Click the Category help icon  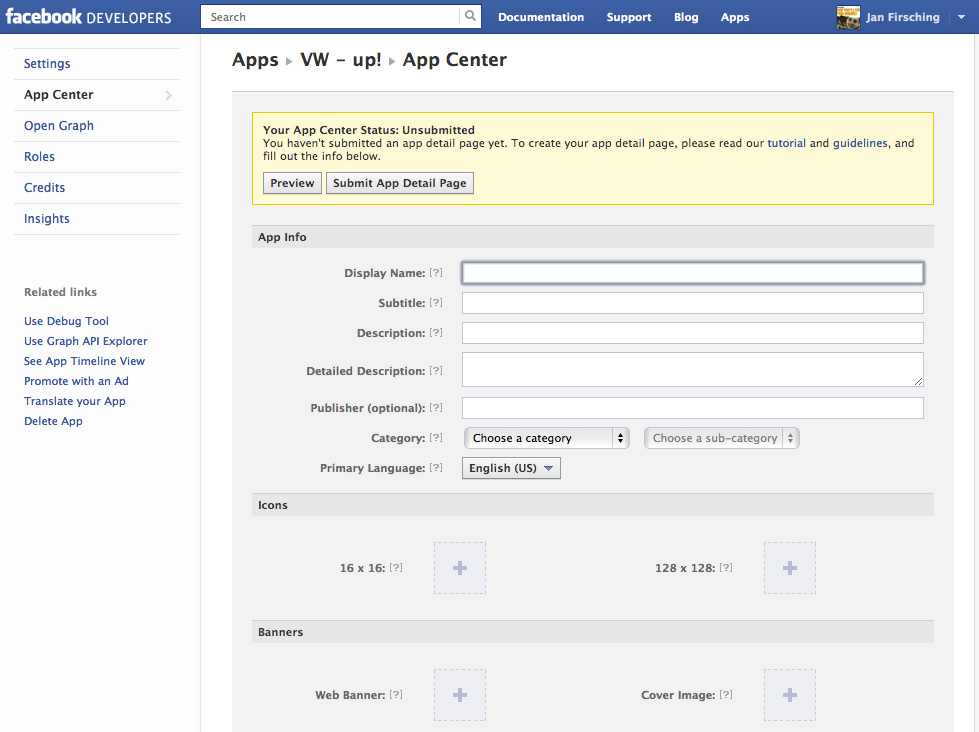point(436,438)
